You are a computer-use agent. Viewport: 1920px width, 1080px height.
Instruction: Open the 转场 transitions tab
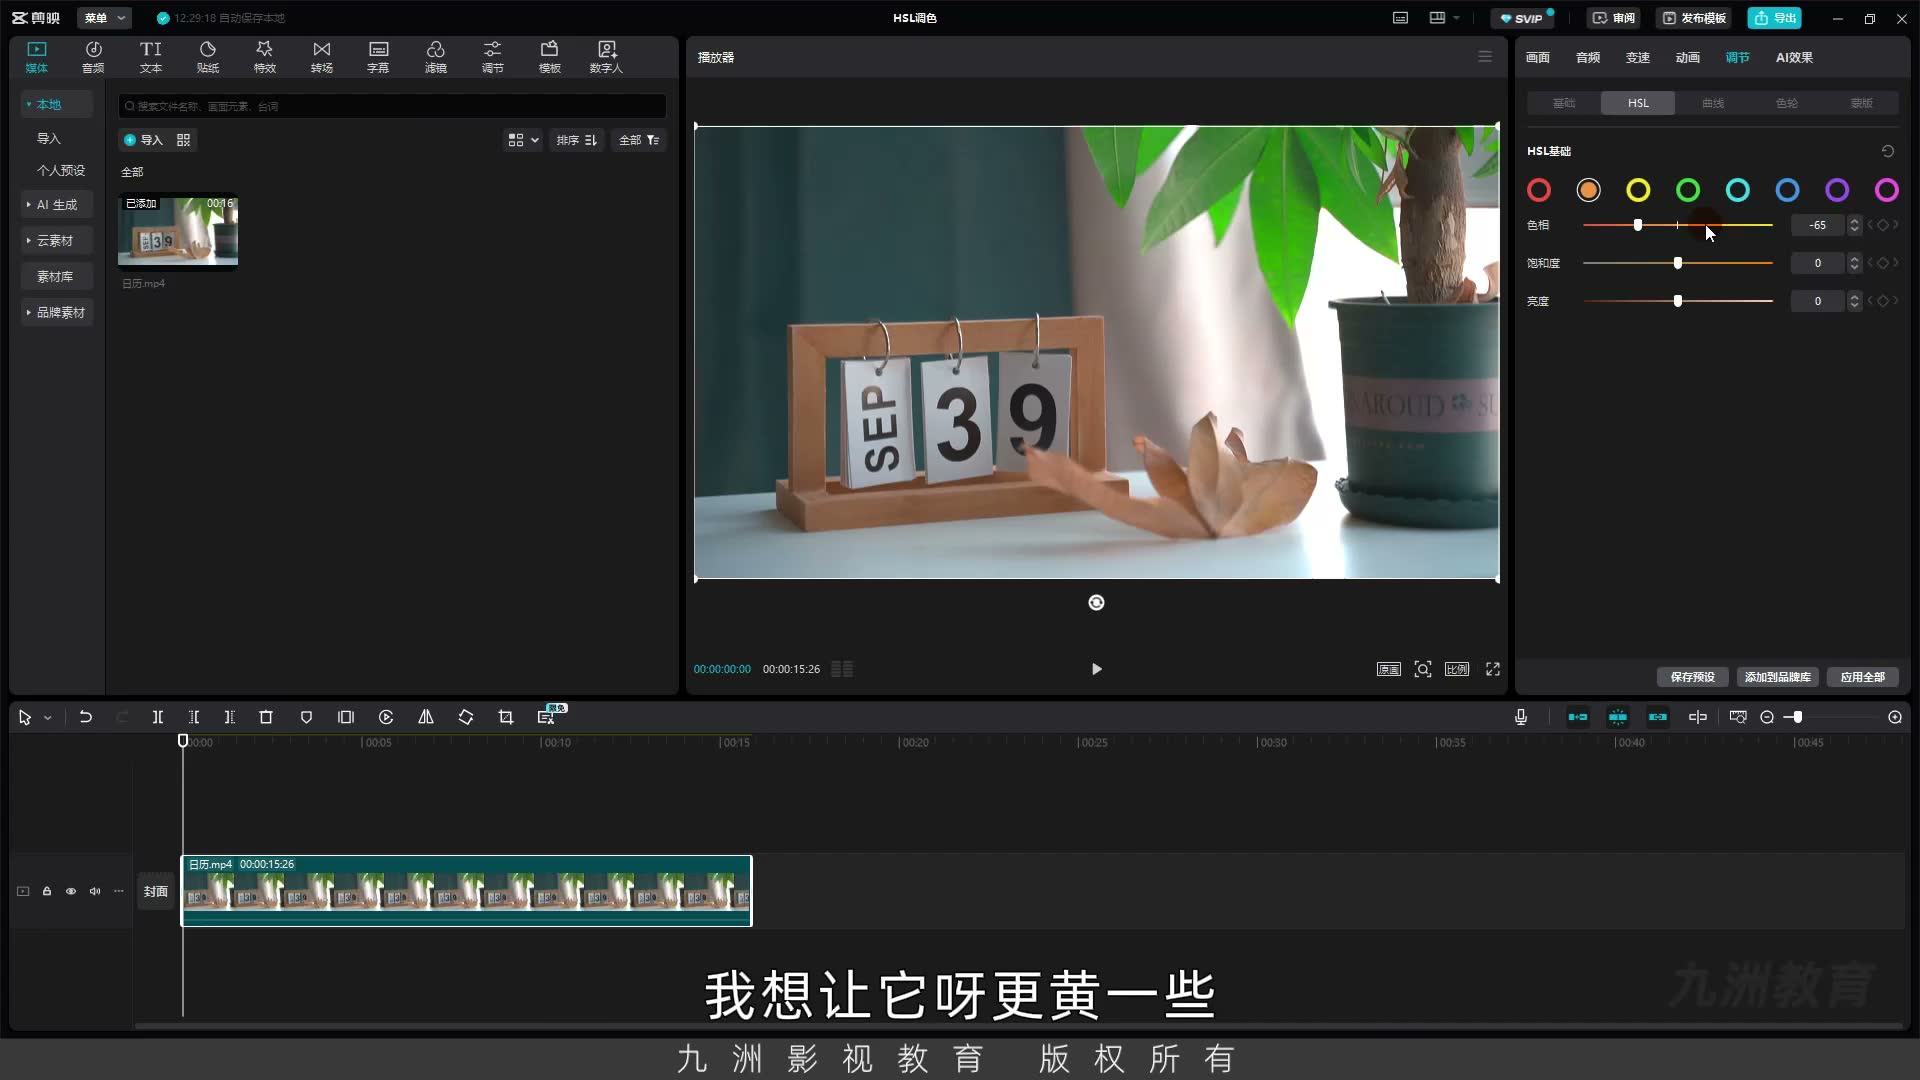click(x=321, y=57)
